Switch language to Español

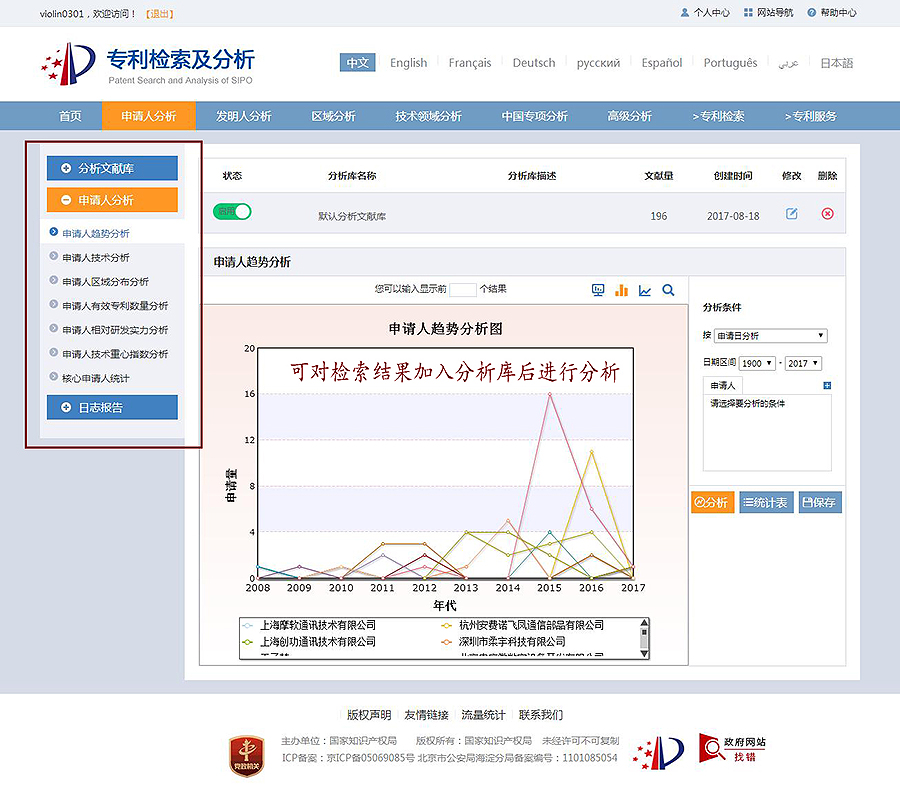pyautogui.click(x=662, y=63)
